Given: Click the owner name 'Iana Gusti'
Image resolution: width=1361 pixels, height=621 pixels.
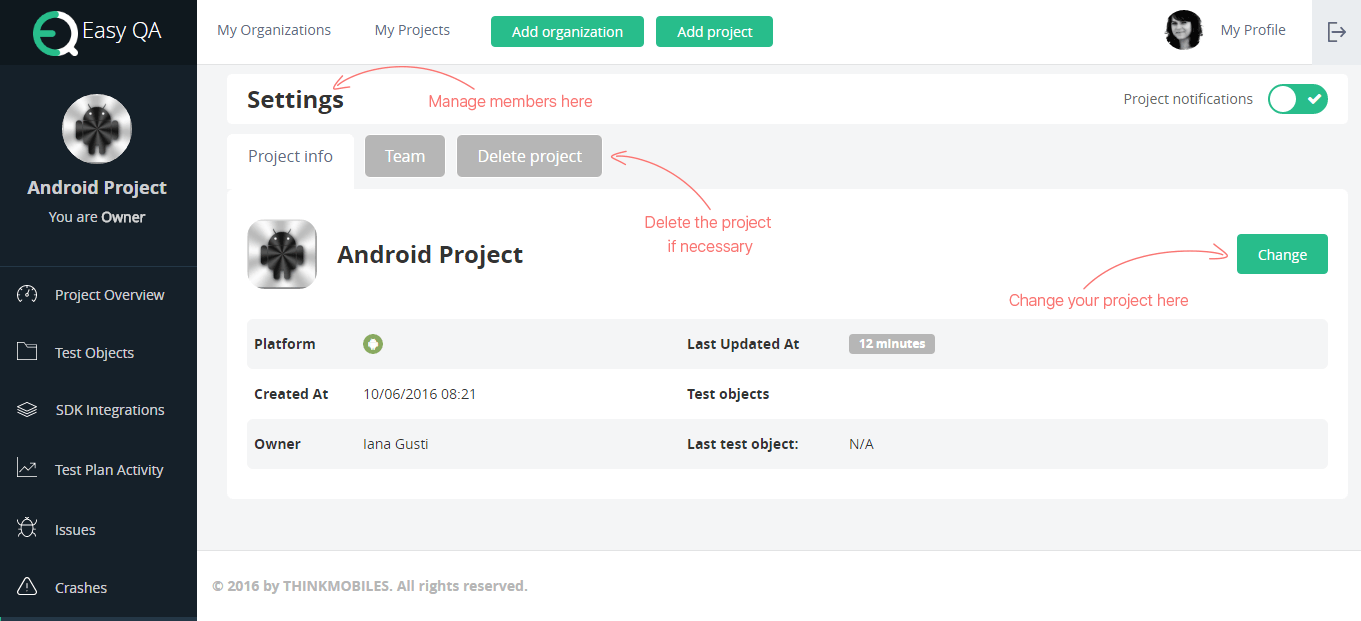Looking at the screenshot, I should (395, 444).
